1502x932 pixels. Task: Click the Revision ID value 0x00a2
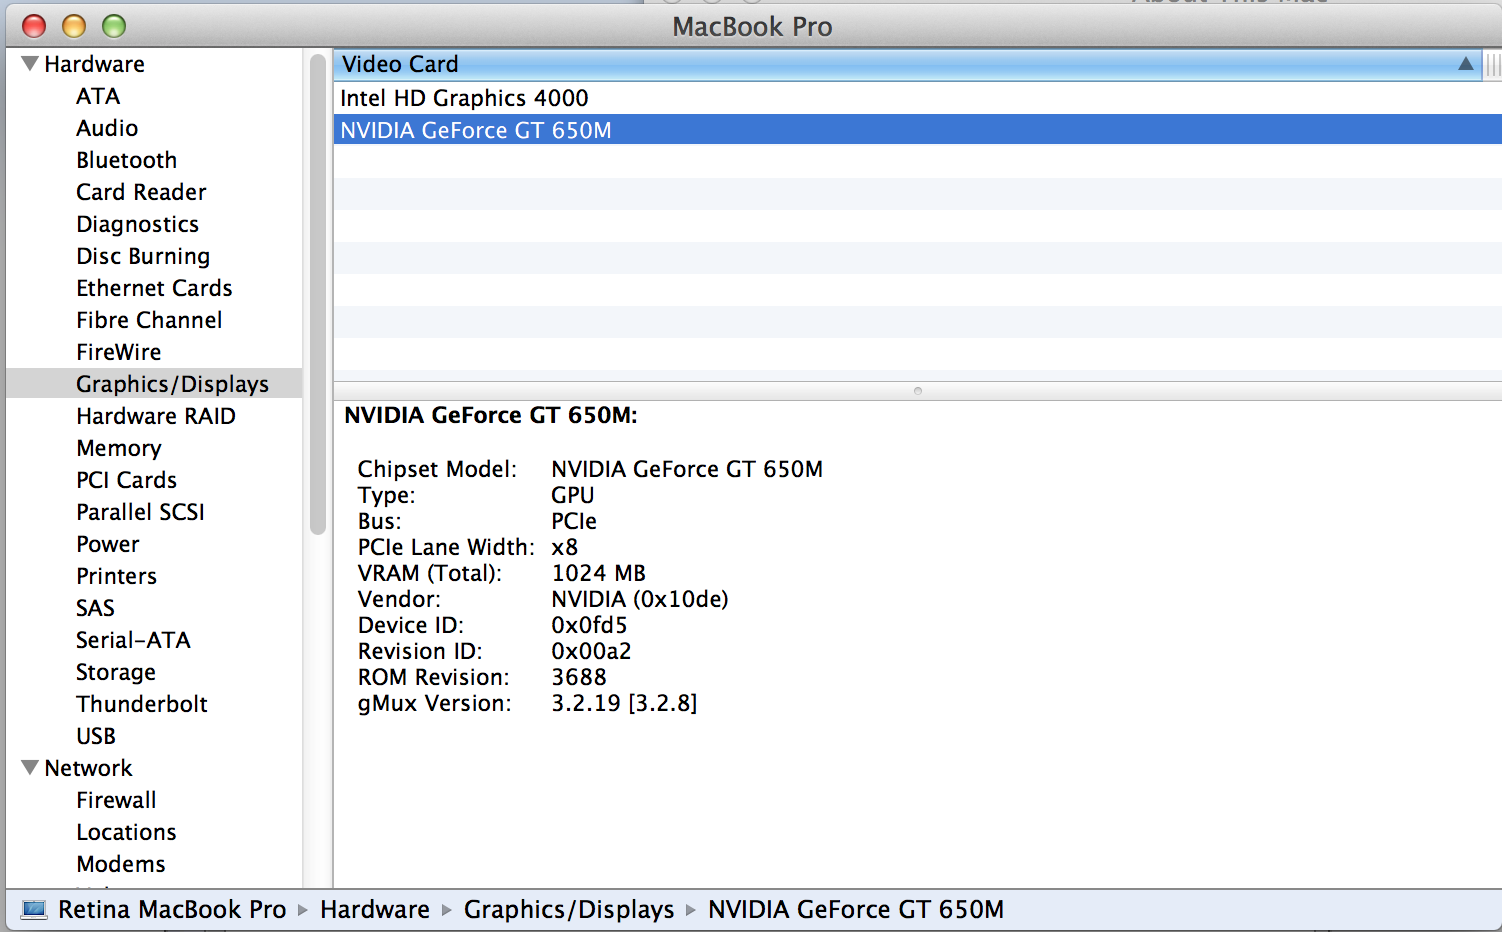click(x=591, y=651)
